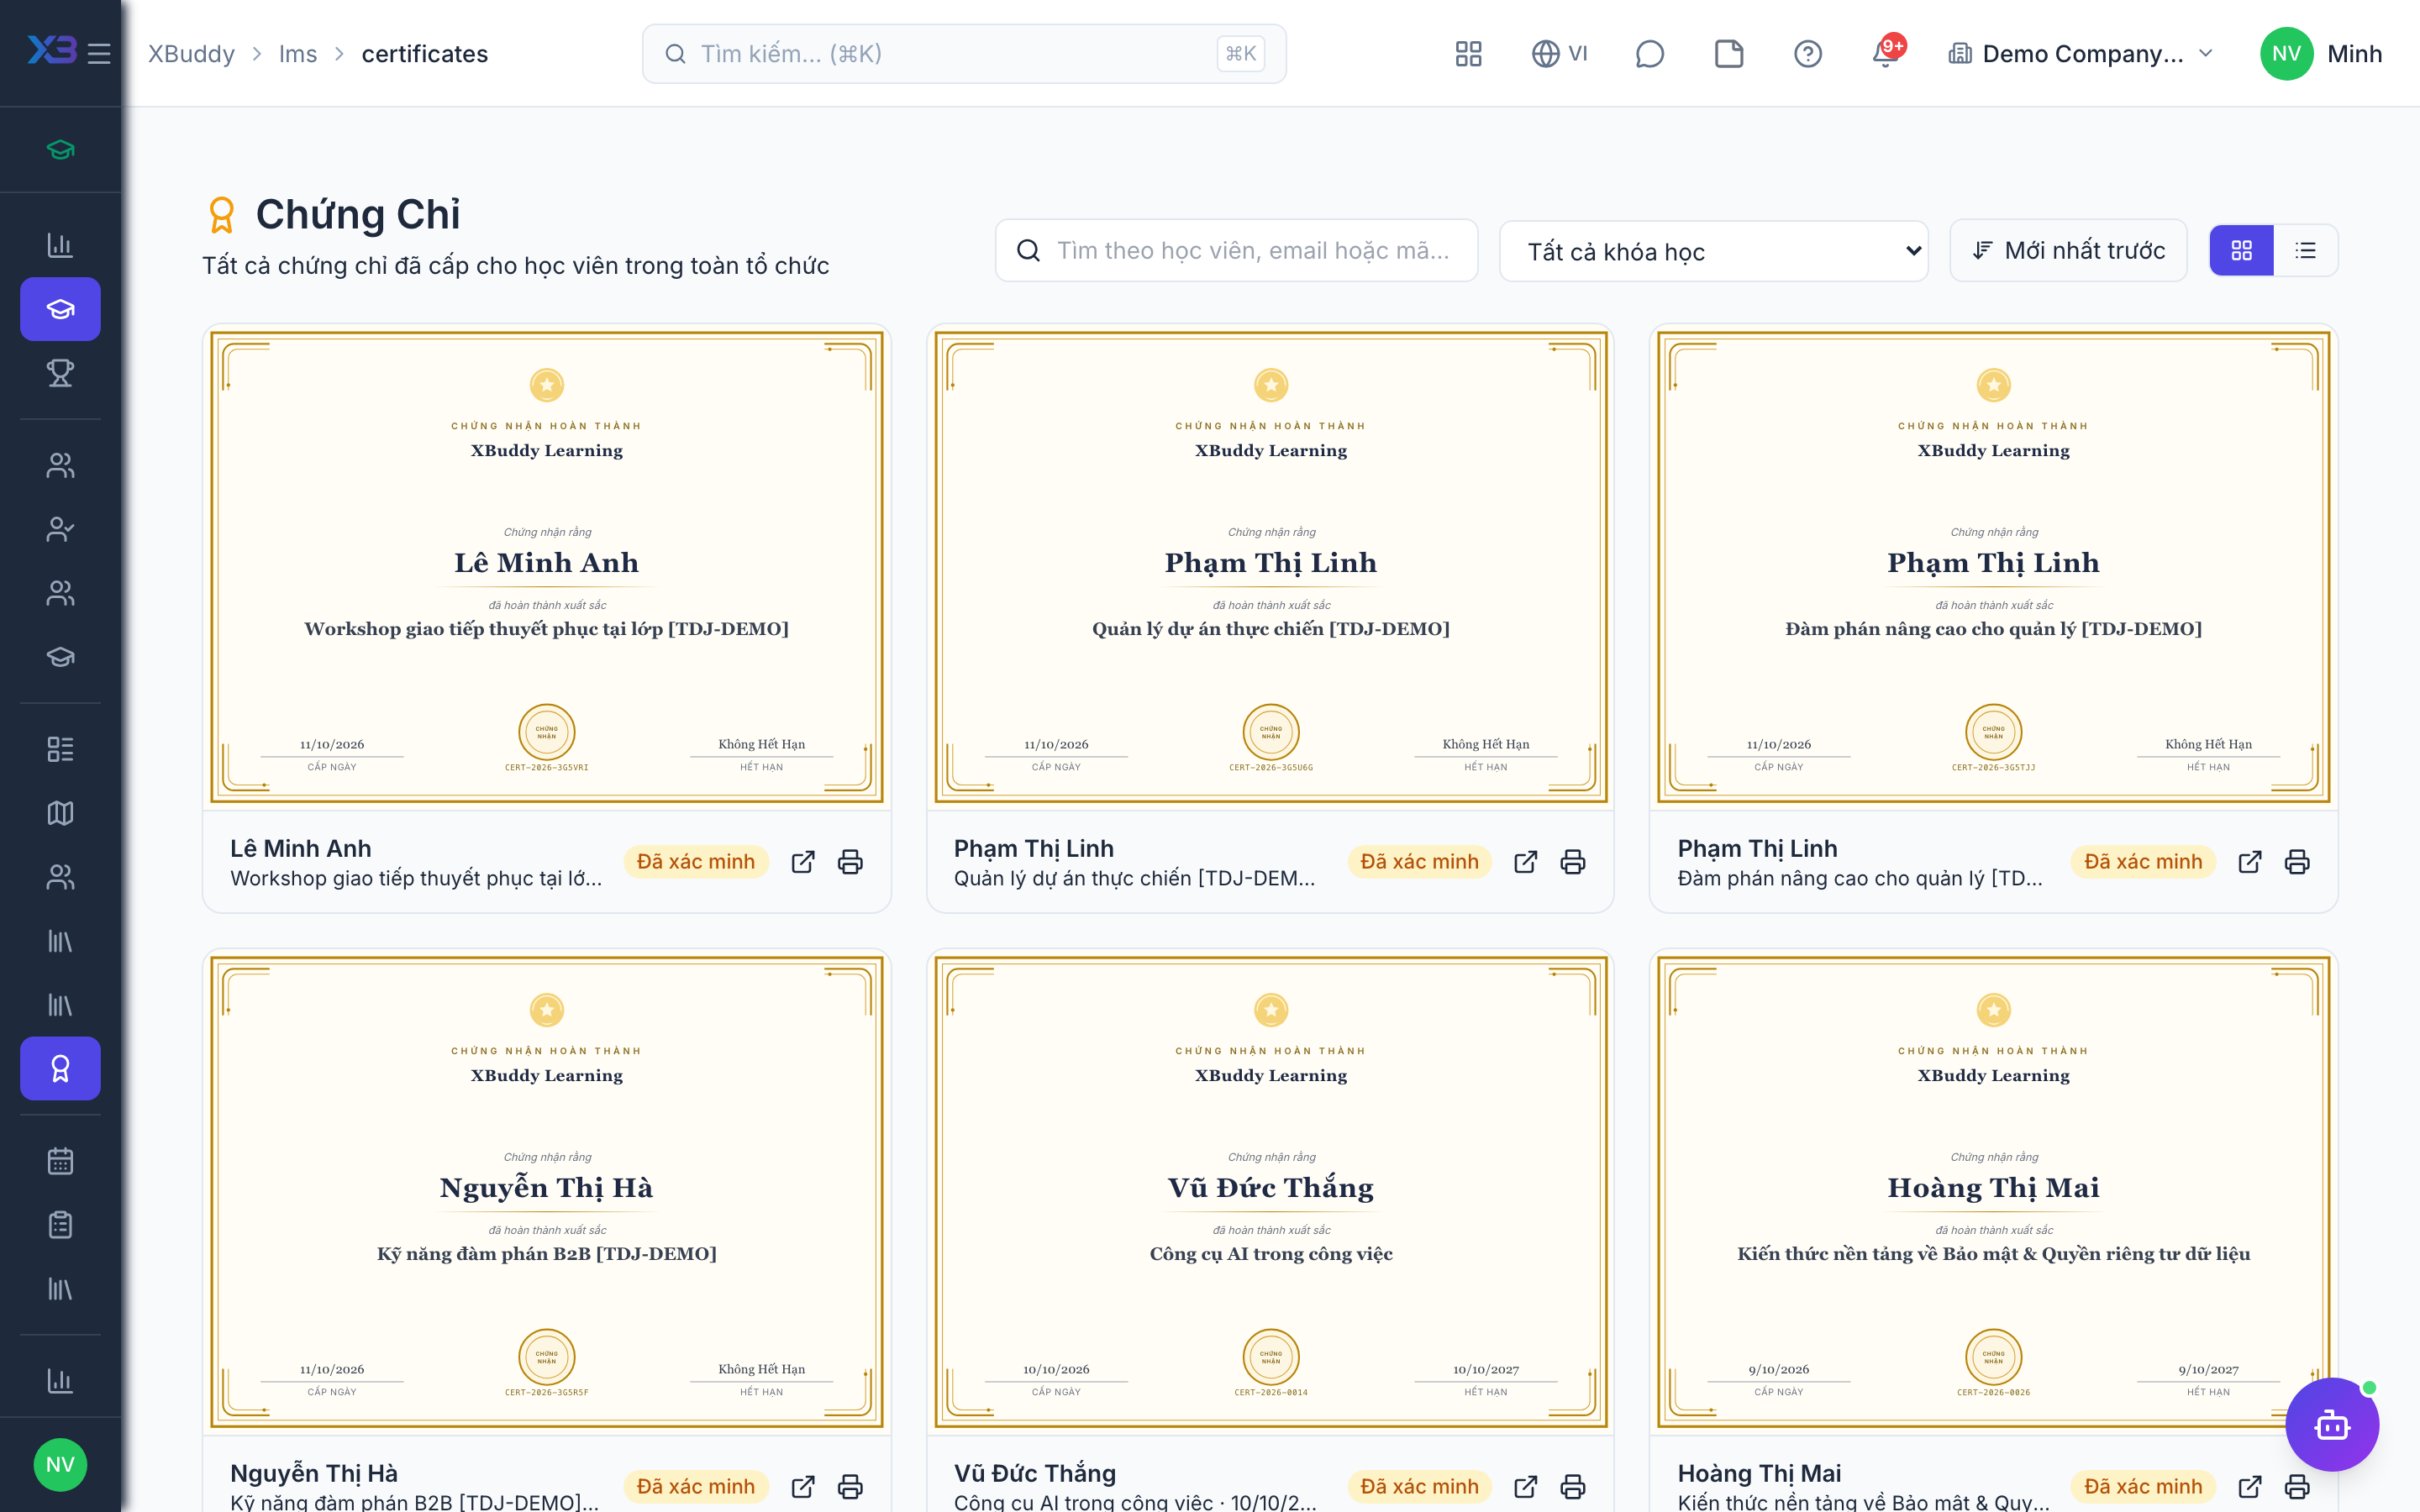Expand the Tất cả khóa học dropdown
Viewport: 2420px width, 1512px height.
1714,251
